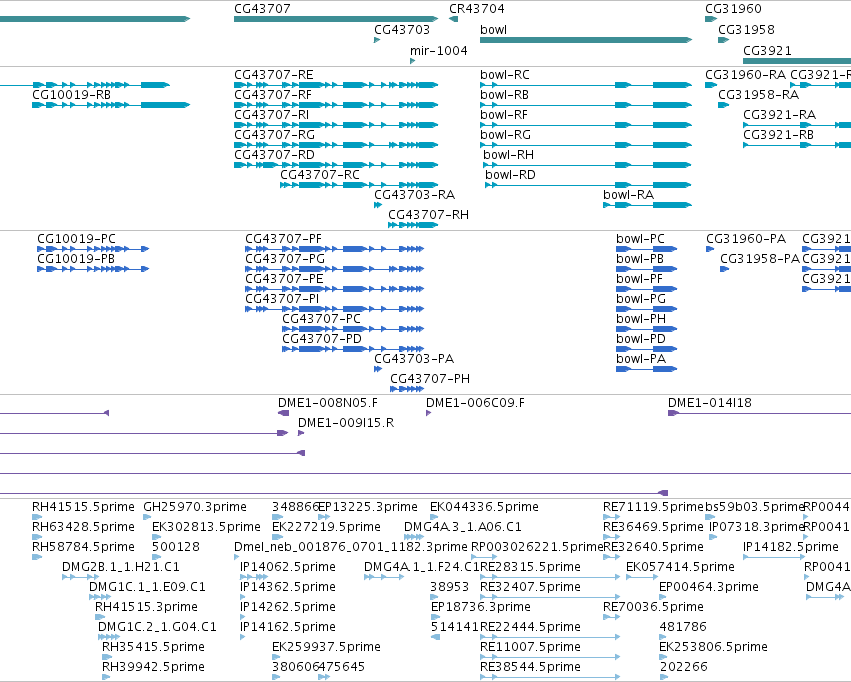Viewport: 851px width, 682px height.
Task: Click CG43707-RD transcript label
Action: (x=274, y=155)
